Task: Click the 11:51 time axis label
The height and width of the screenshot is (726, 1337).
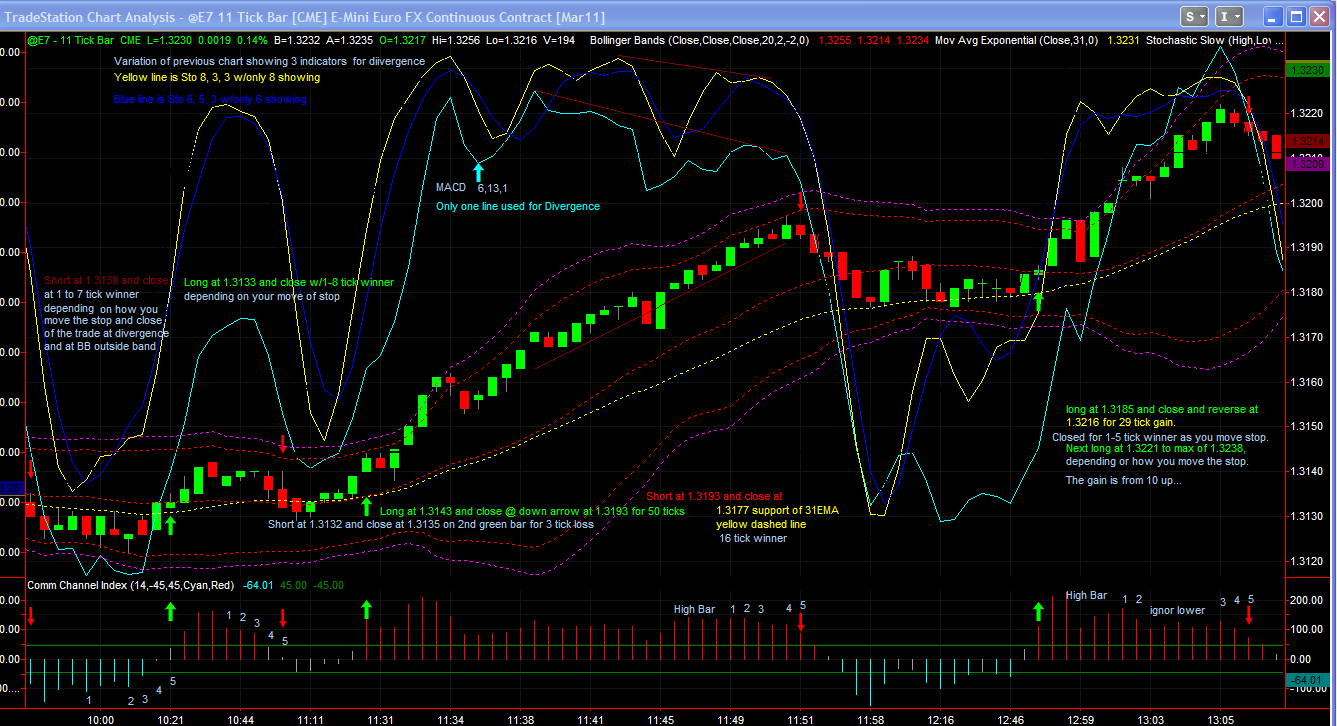Action: 801,719
